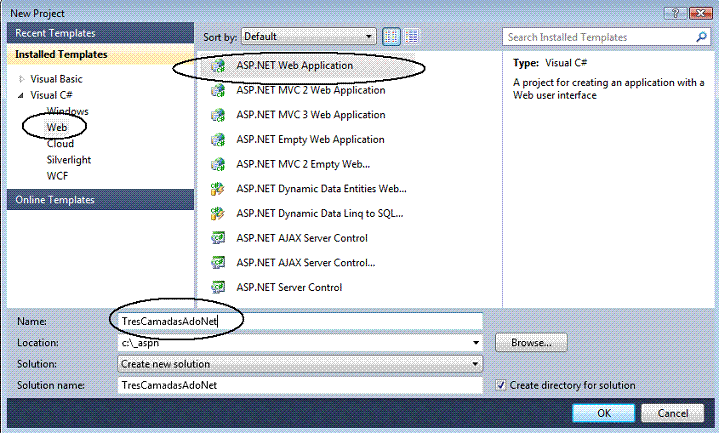Click the Name field containing TresCamadasAdoNet
719x433 pixels.
point(300,321)
